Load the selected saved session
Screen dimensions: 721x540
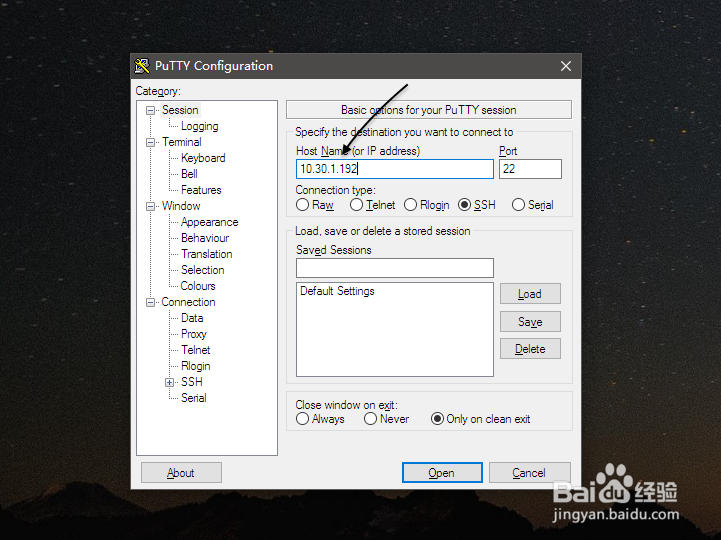(530, 294)
